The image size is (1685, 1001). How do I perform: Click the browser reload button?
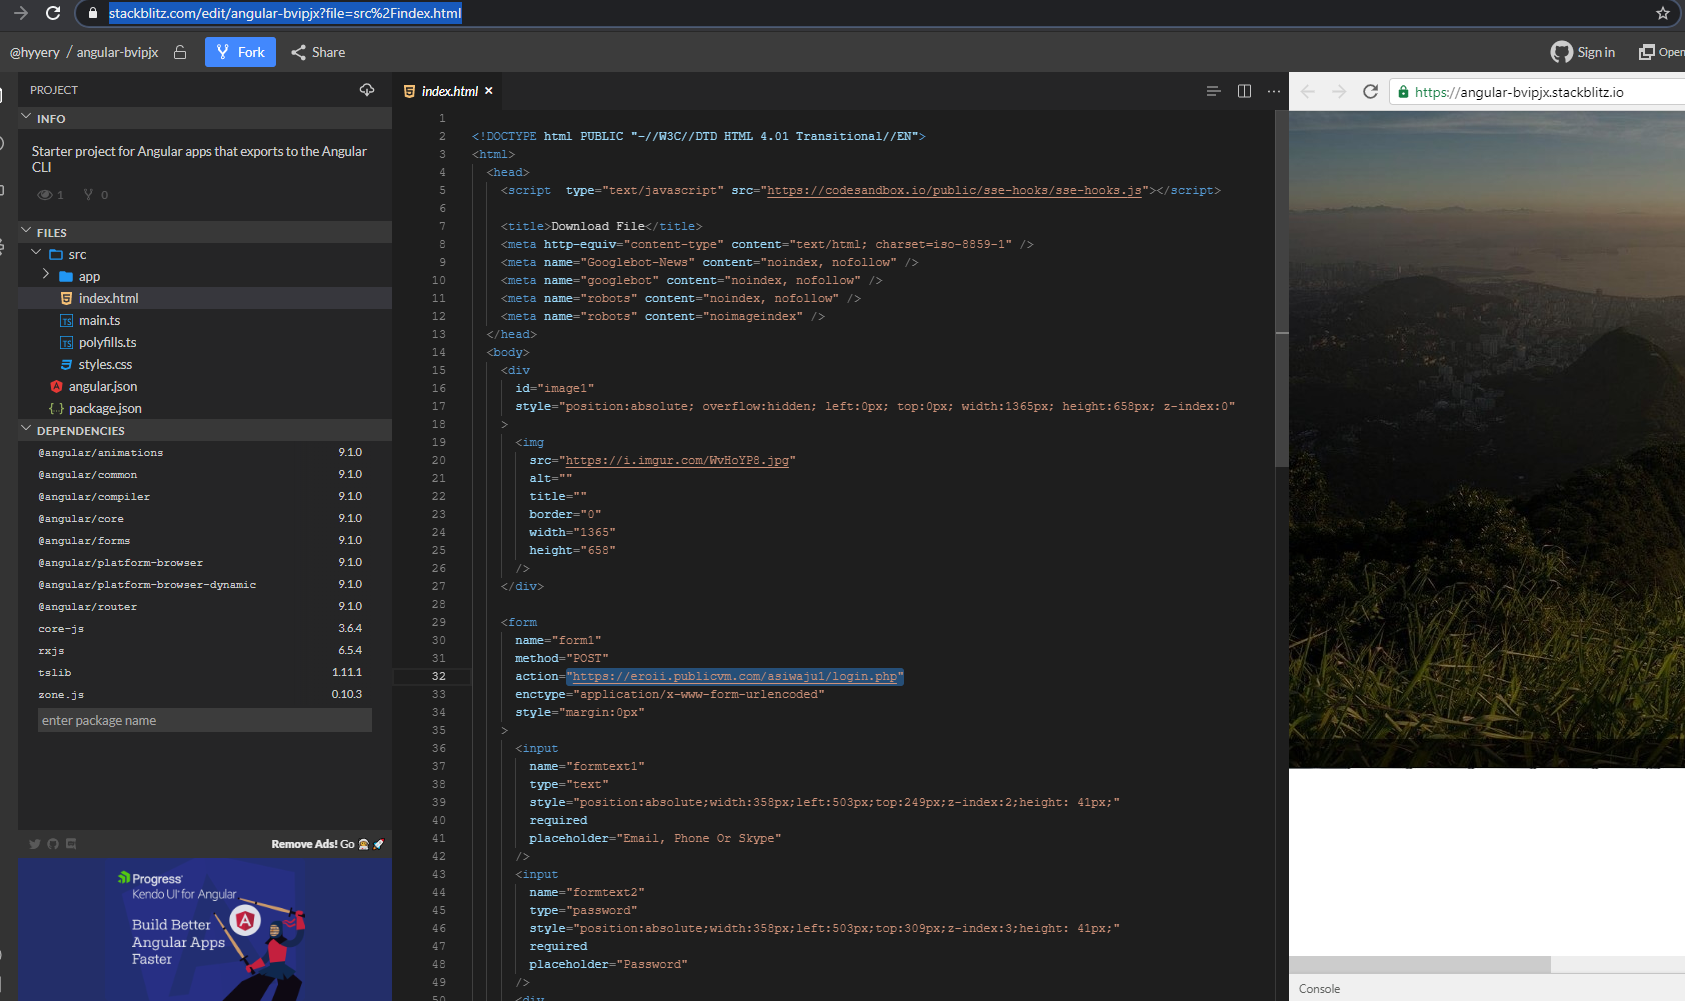click(53, 13)
